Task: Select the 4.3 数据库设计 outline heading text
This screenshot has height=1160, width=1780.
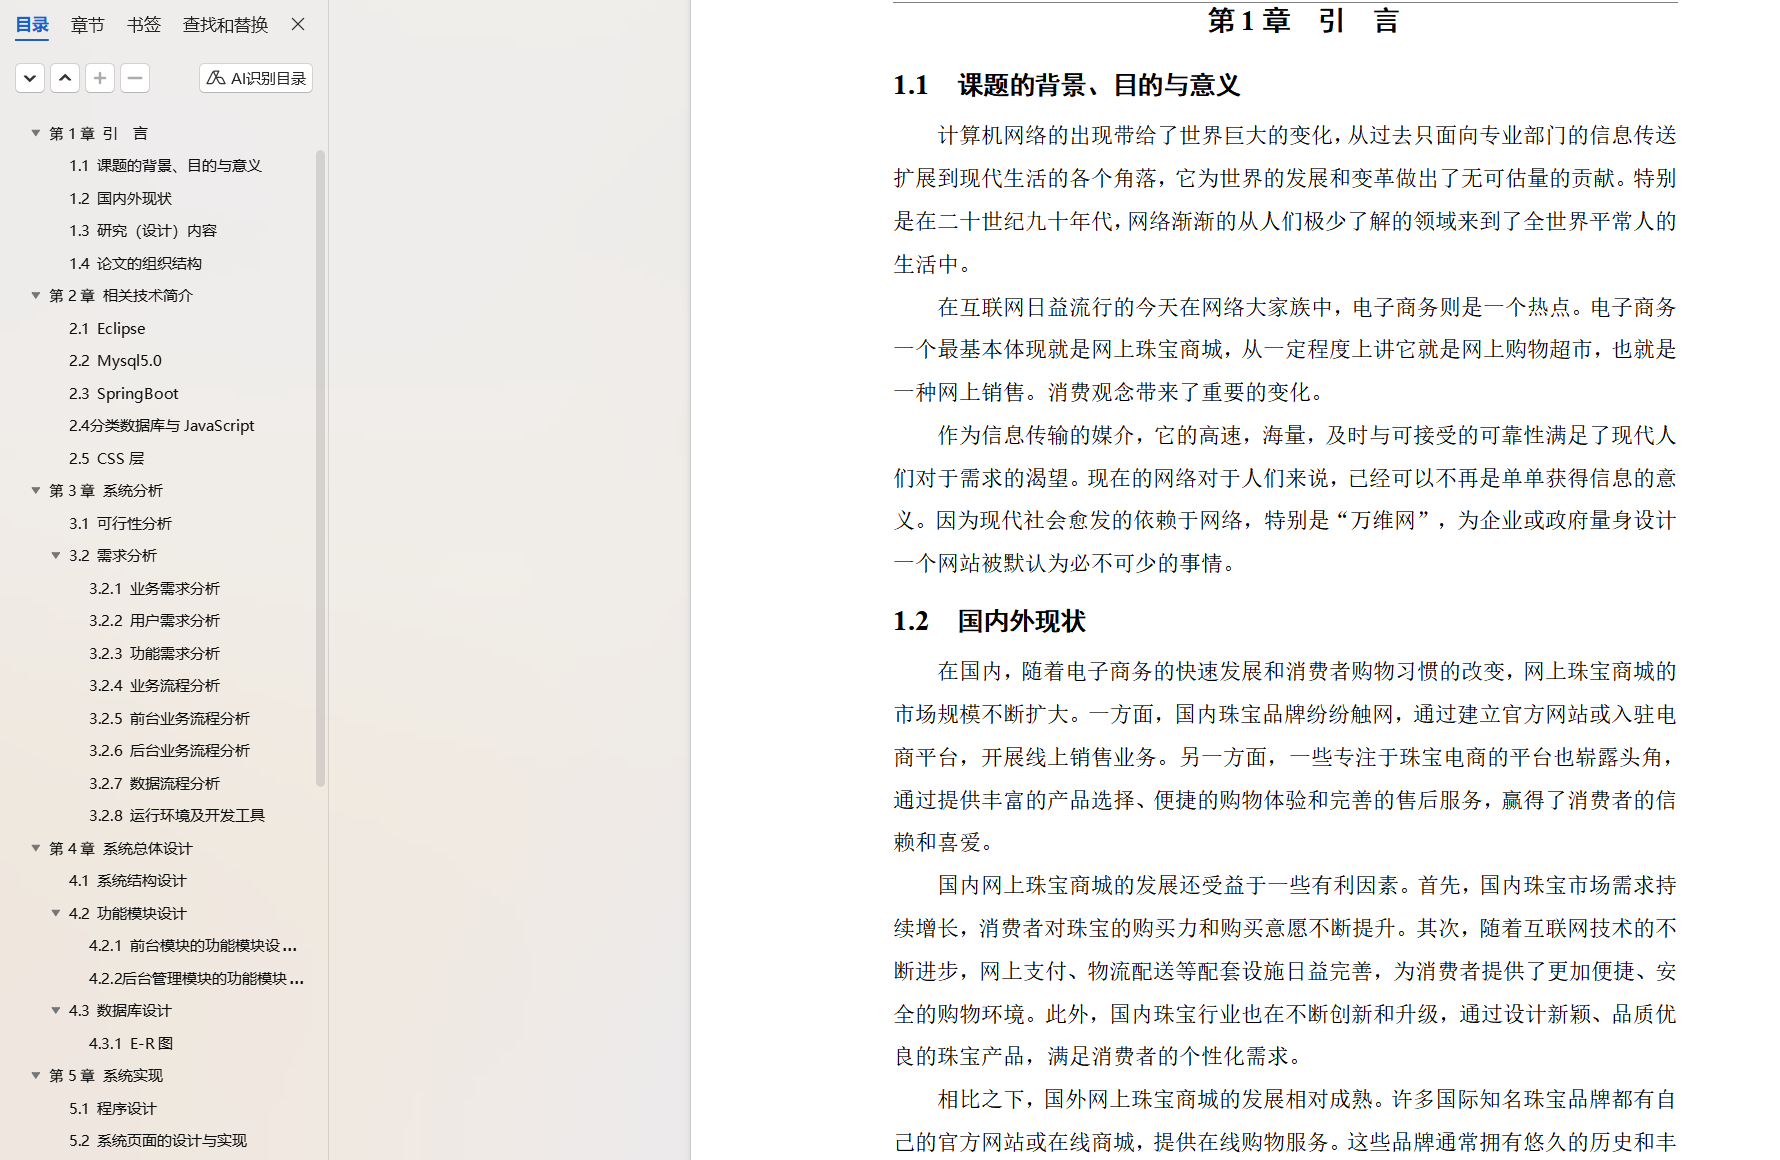Action: 119,1011
